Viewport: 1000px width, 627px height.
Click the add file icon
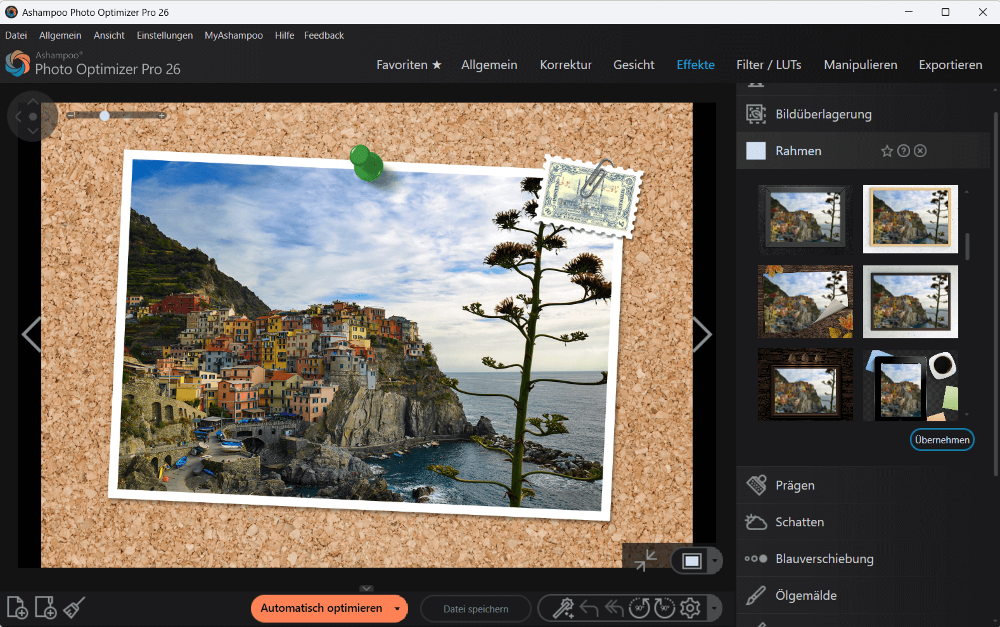[x=17, y=607]
